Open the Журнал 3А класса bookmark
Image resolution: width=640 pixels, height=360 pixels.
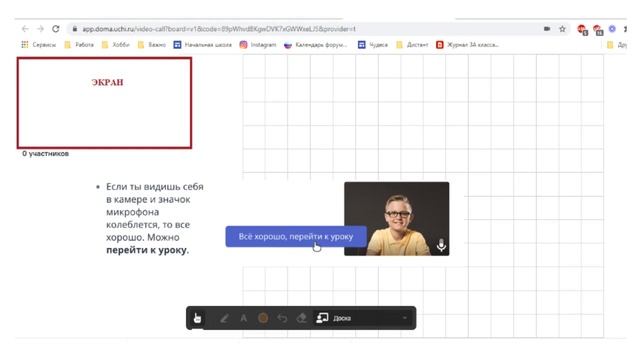click(467, 44)
